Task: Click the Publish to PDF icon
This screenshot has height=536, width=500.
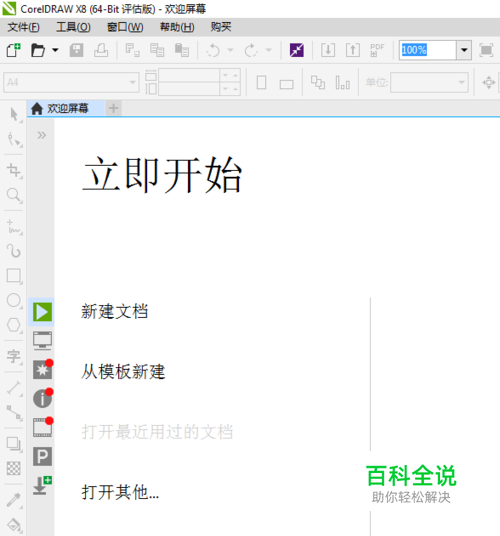Action: (377, 50)
